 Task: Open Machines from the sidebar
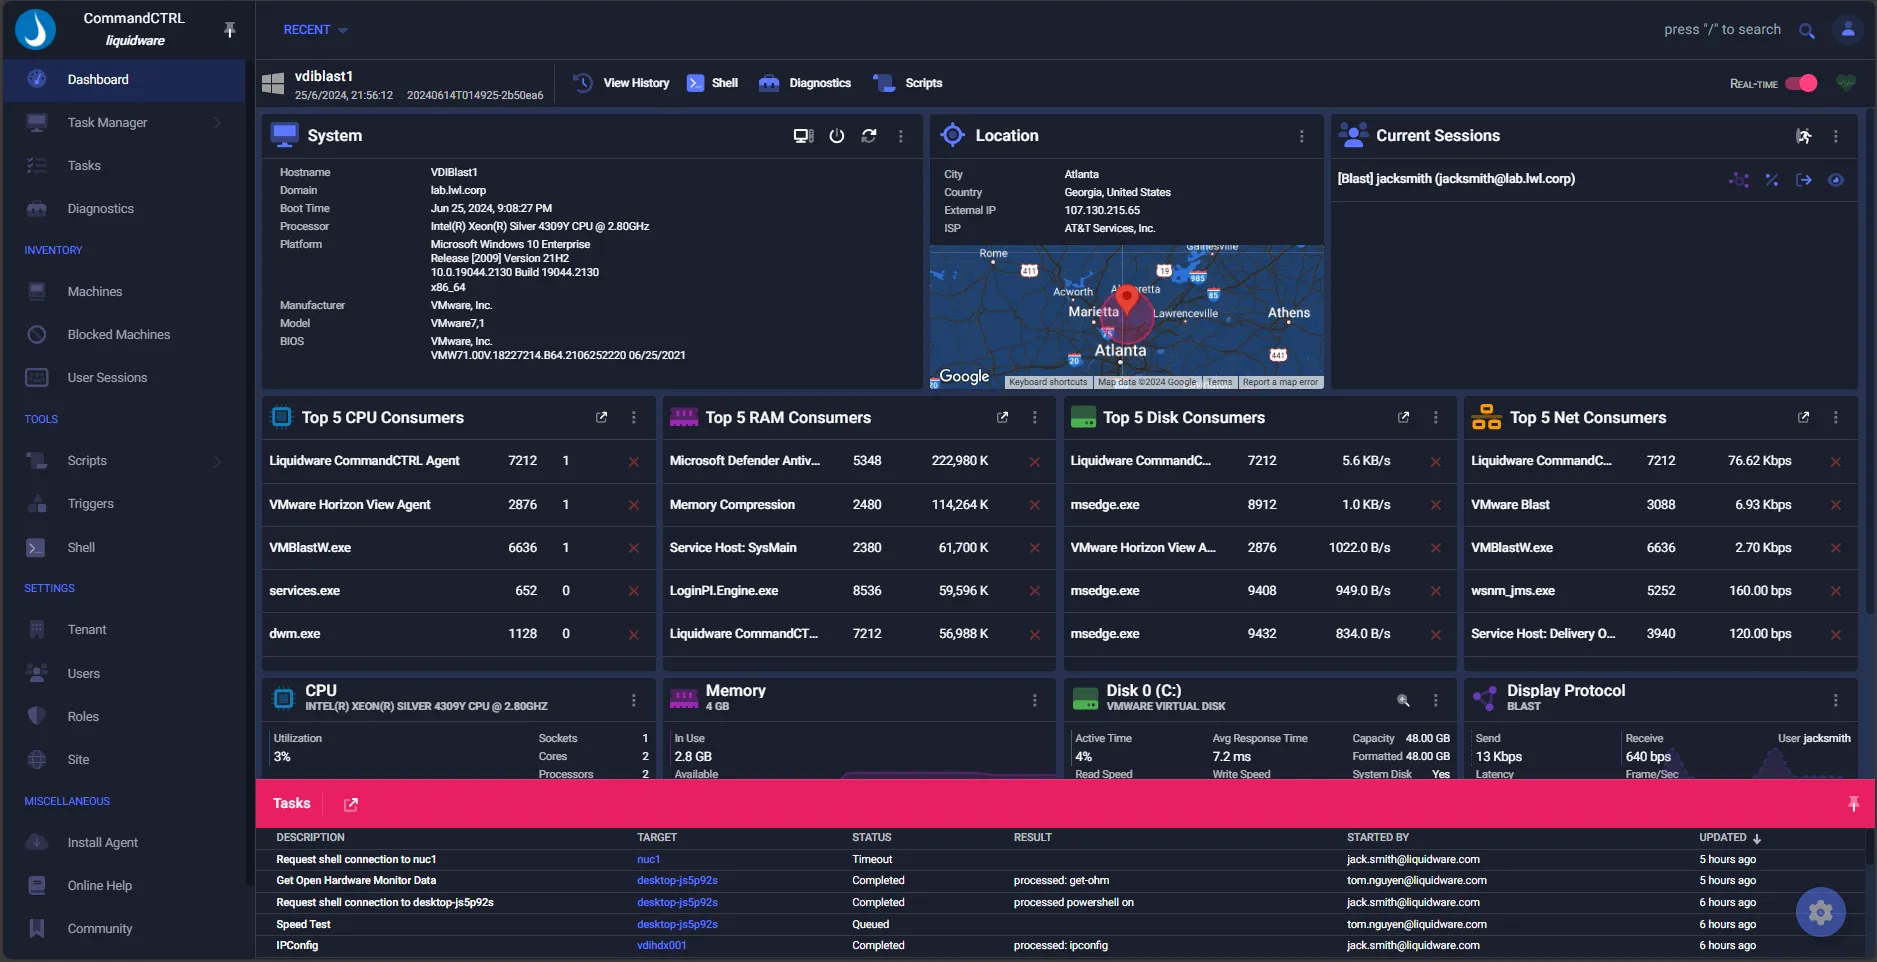click(124, 292)
